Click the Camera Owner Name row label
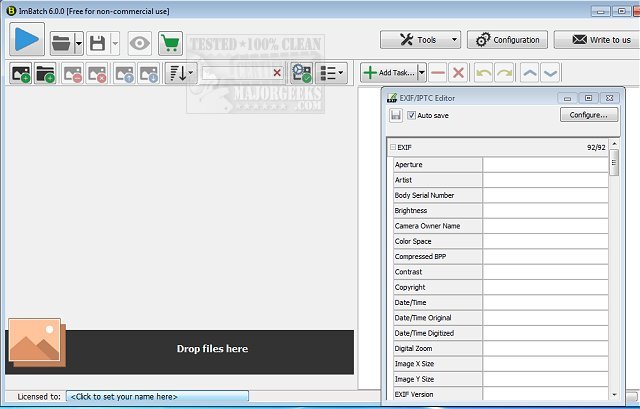 438,226
